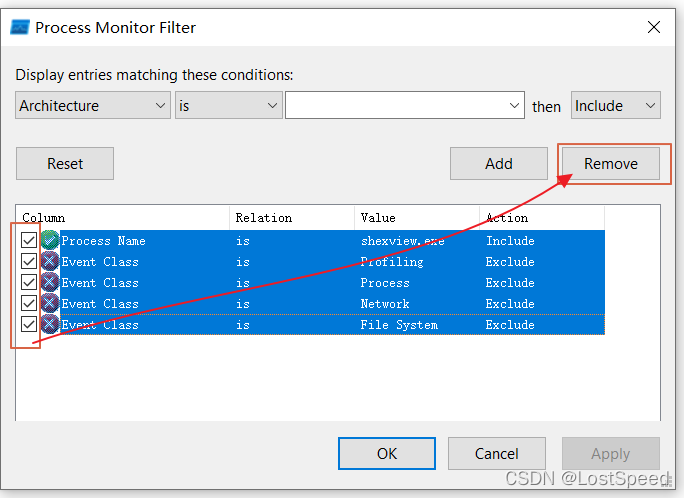The width and height of the screenshot is (684, 498).
Task: Click the 'Network' value cell
Action: pyautogui.click(x=385, y=304)
